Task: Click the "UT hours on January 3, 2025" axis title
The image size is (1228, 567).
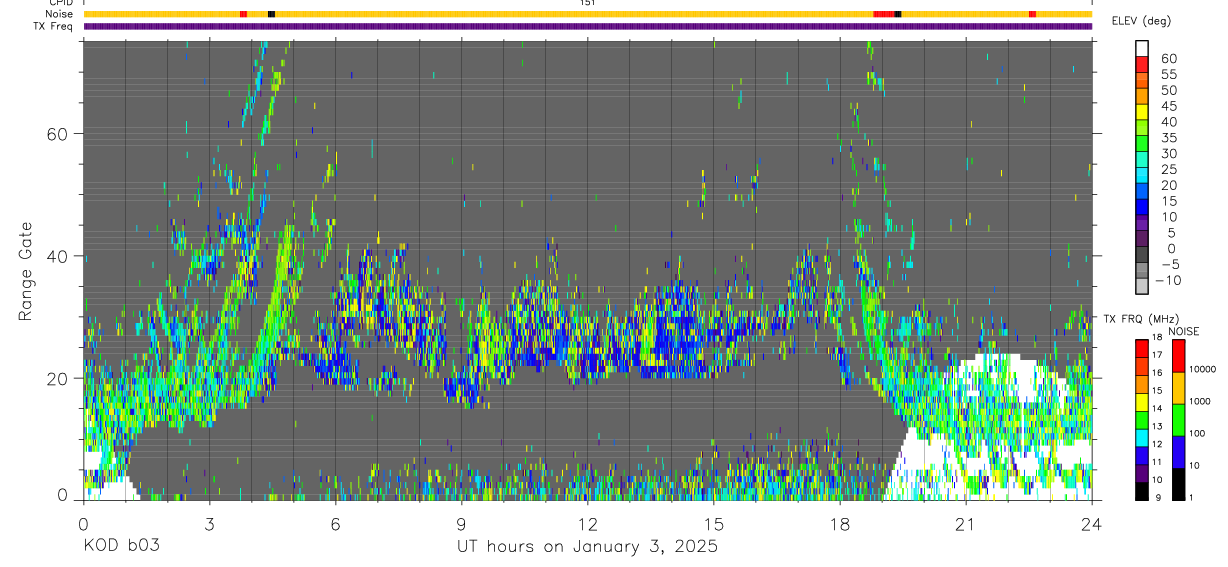Action: click(587, 547)
